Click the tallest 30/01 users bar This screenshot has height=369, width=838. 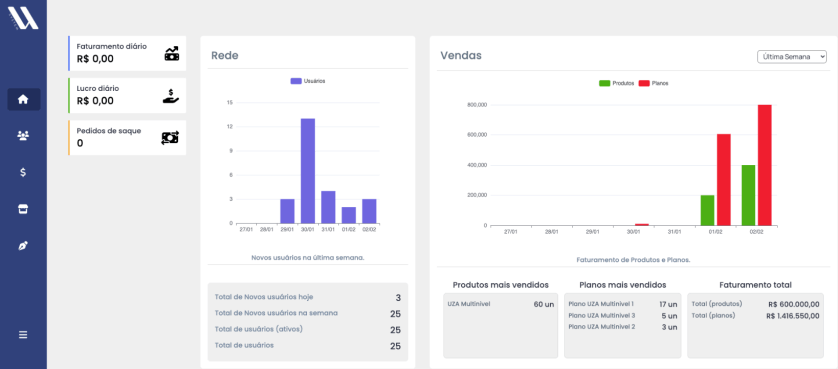[x=308, y=171]
